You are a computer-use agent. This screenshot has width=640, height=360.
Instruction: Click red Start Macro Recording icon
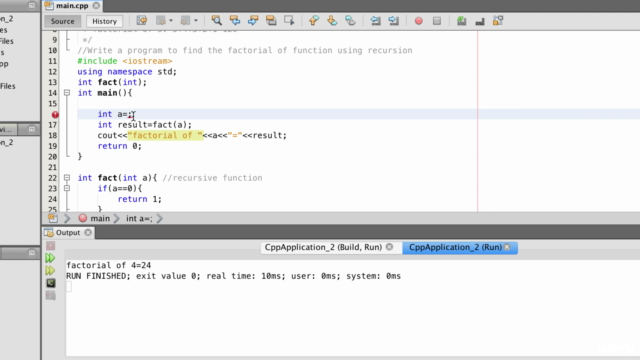(418, 21)
